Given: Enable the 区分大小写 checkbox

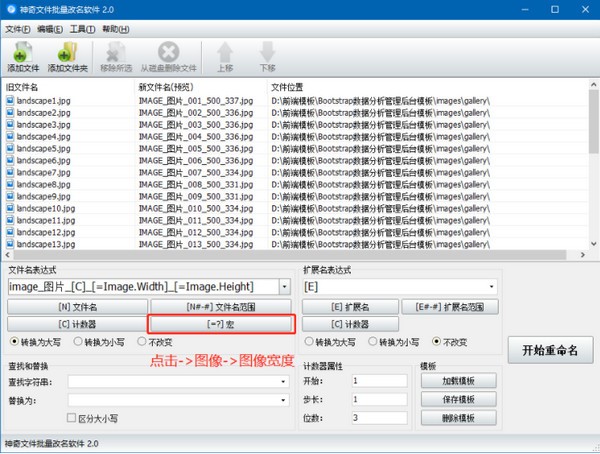Looking at the screenshot, I should click(x=71, y=419).
